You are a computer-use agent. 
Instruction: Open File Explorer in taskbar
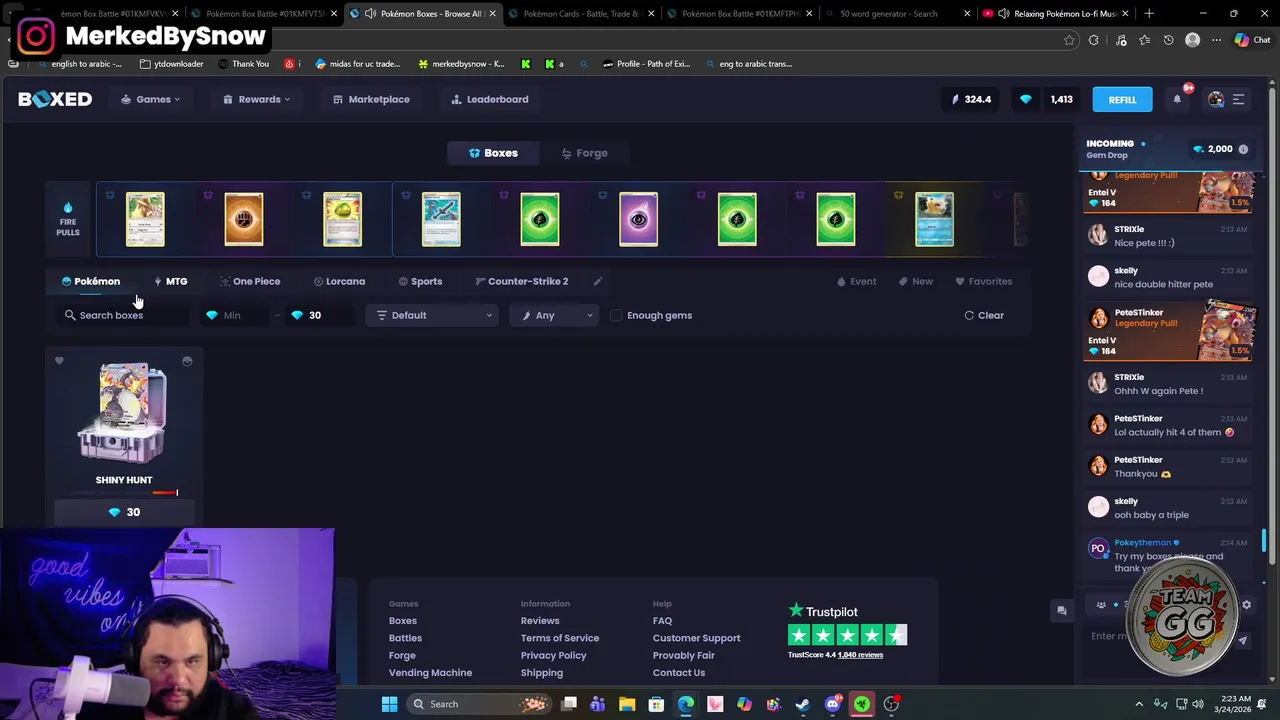pyautogui.click(x=627, y=704)
